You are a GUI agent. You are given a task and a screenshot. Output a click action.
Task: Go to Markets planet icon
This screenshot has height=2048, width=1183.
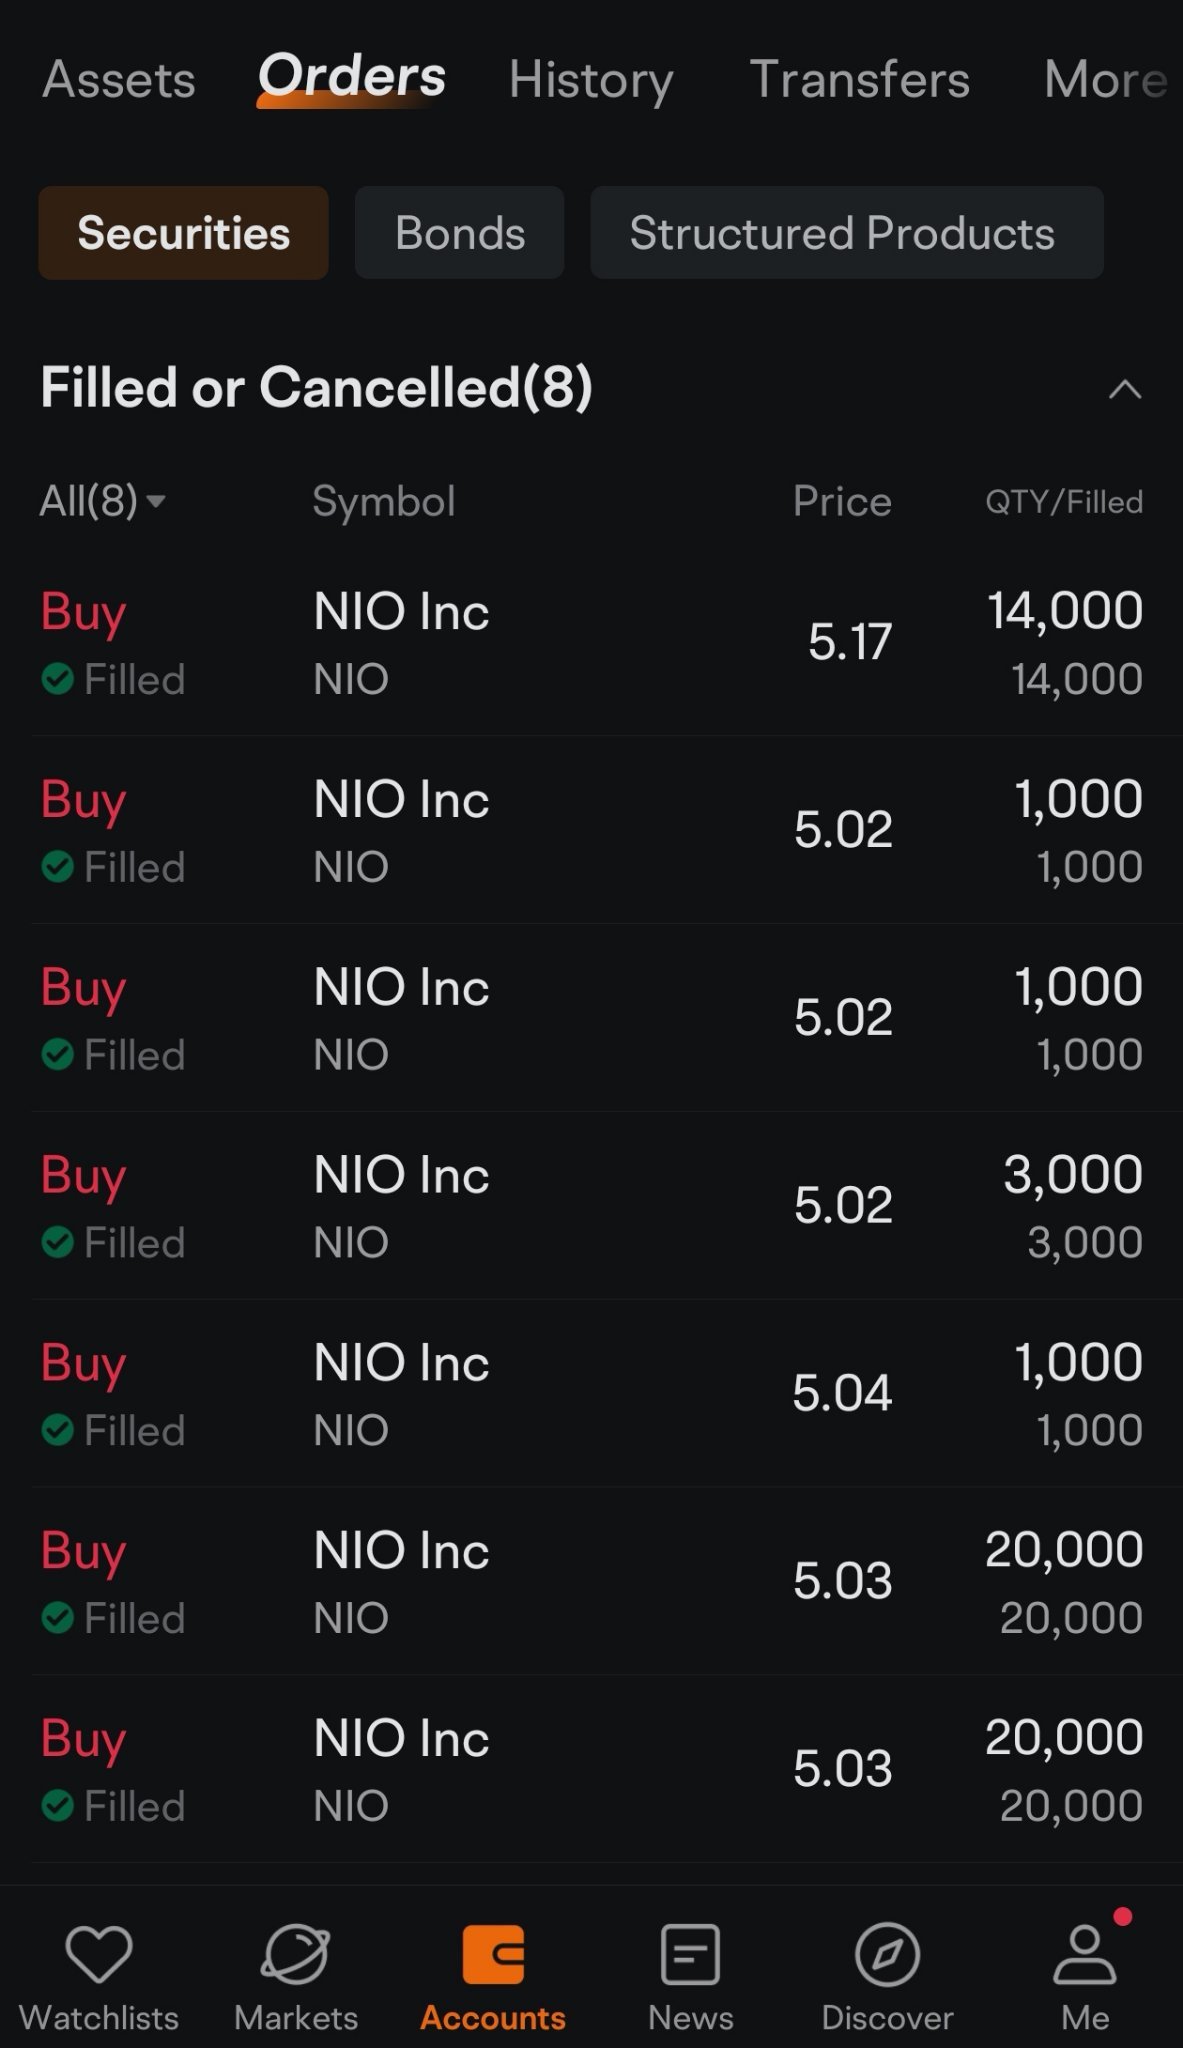[295, 1954]
